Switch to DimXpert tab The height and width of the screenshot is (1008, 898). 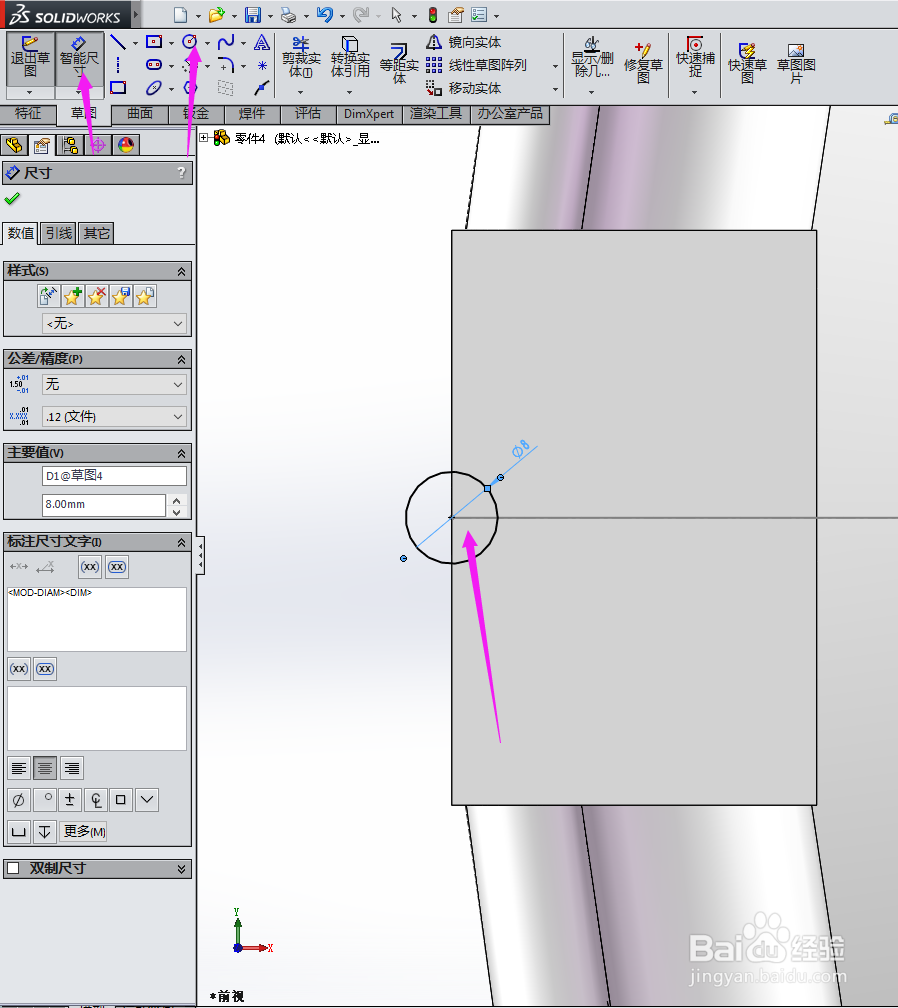[369, 114]
